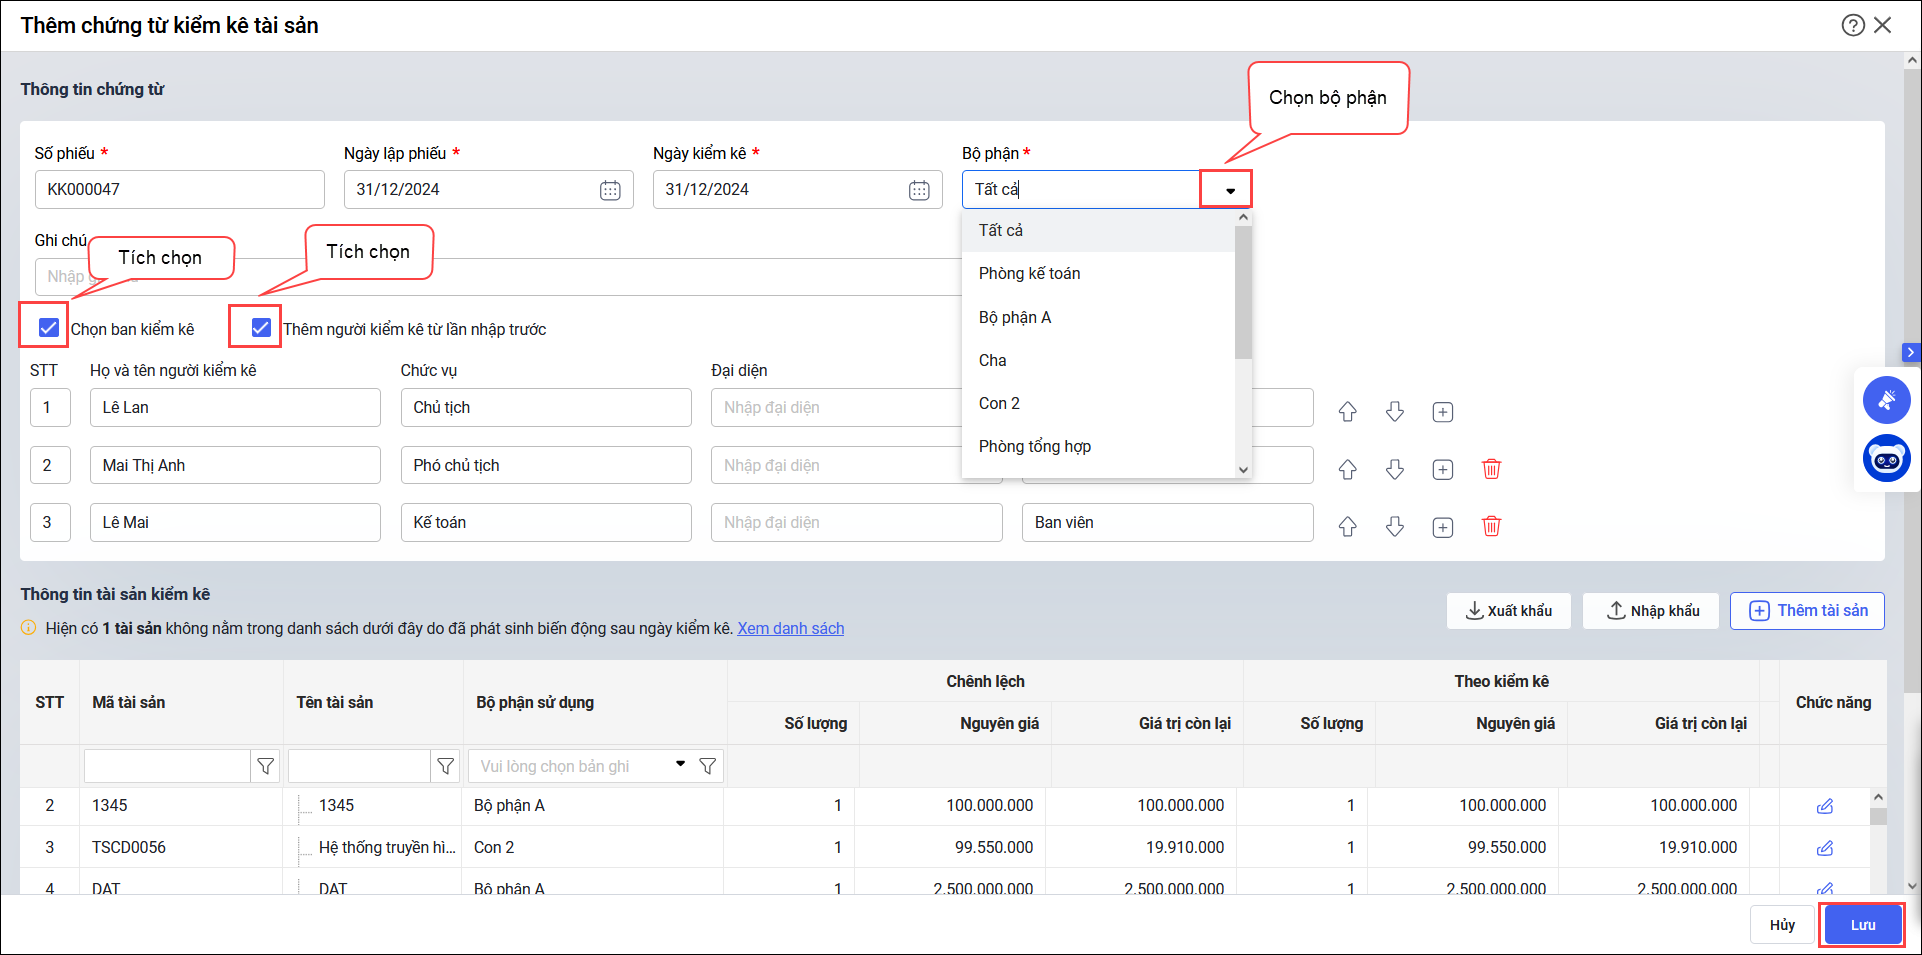Screen dimensions: 1922x955
Task: Edit asset 1345 row with pencil icon
Action: pyautogui.click(x=1824, y=806)
